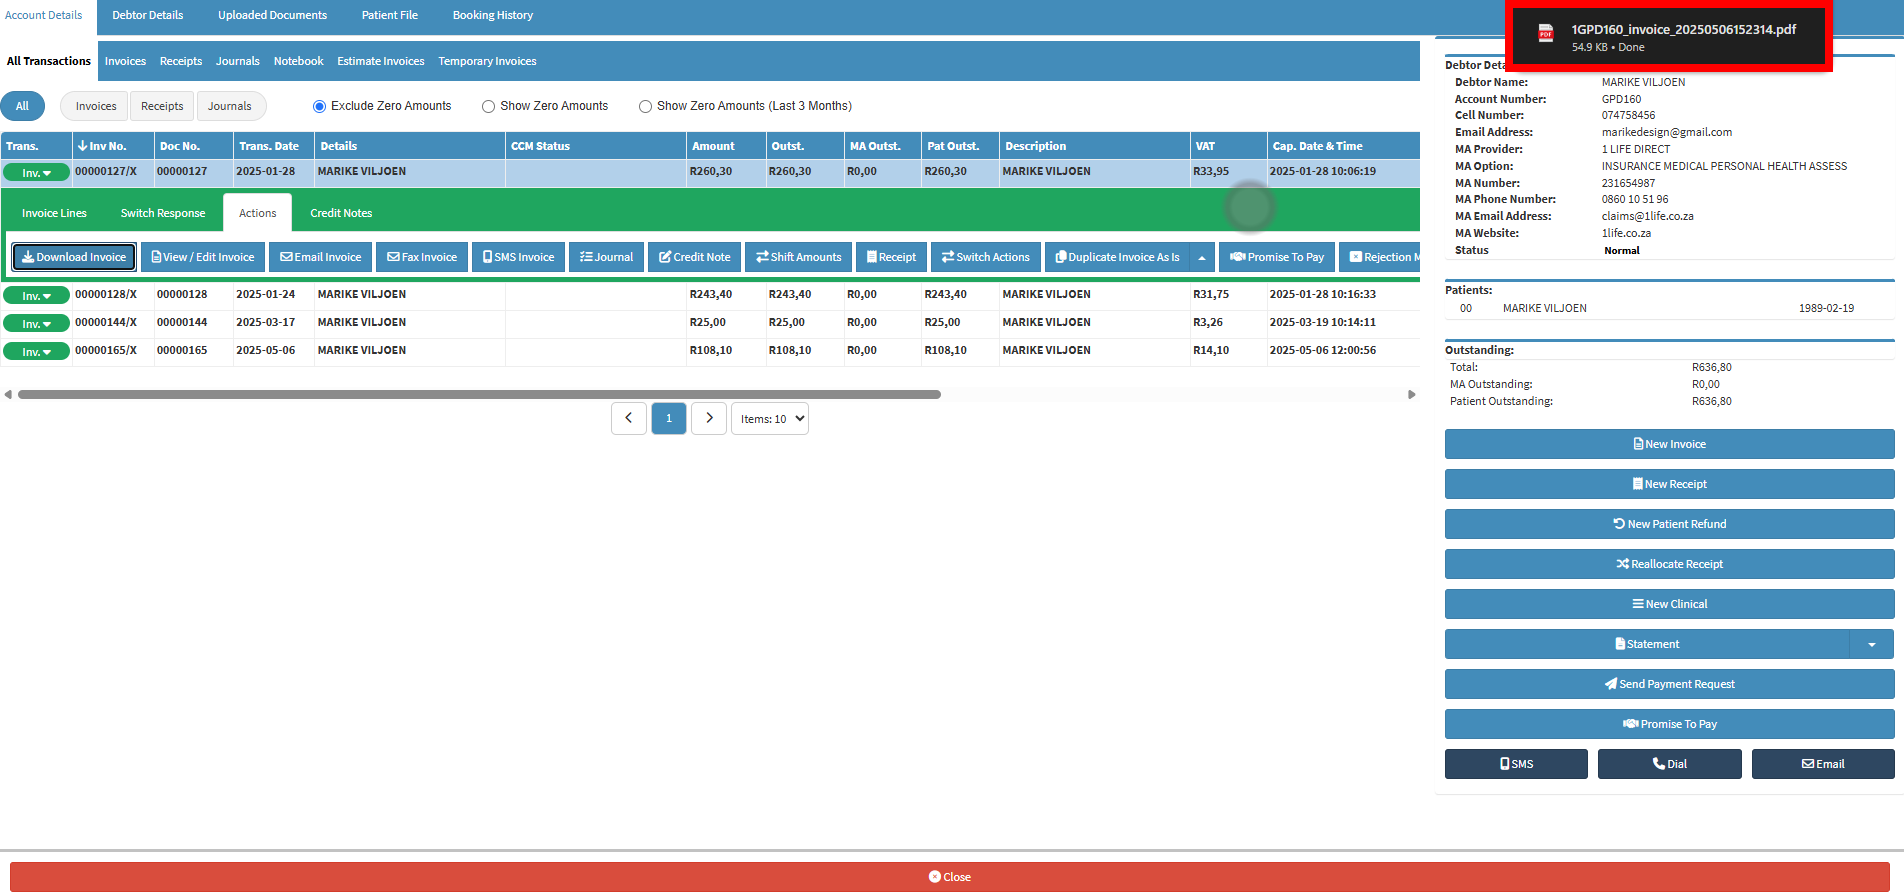Select Exclude Zero Amounts radio option

(x=320, y=106)
